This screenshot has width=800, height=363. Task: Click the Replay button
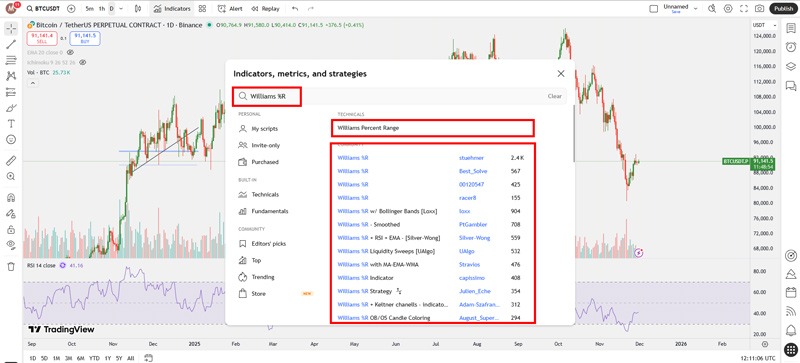(265, 9)
